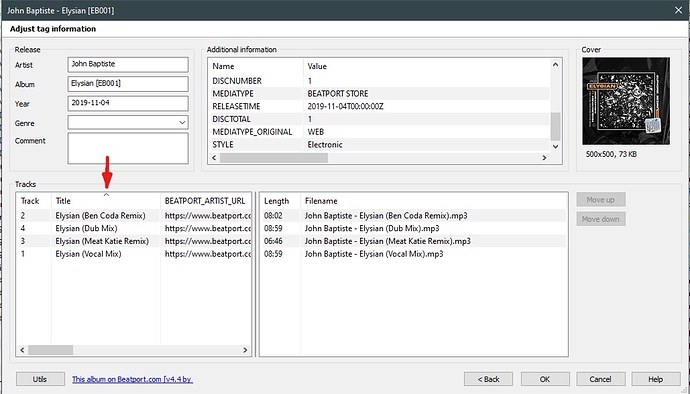Viewport: 690px width, 394px height.
Task: Click the Move up button
Action: click(601, 199)
